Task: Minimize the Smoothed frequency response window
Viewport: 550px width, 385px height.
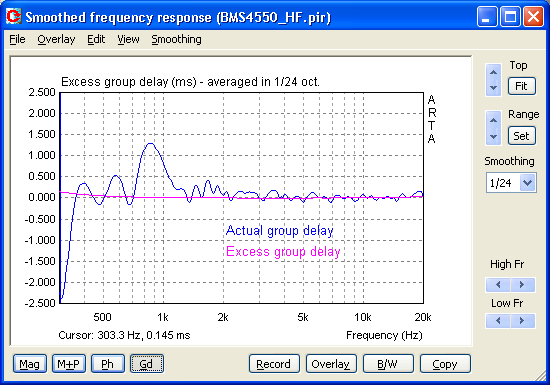Action: pyautogui.click(x=487, y=16)
